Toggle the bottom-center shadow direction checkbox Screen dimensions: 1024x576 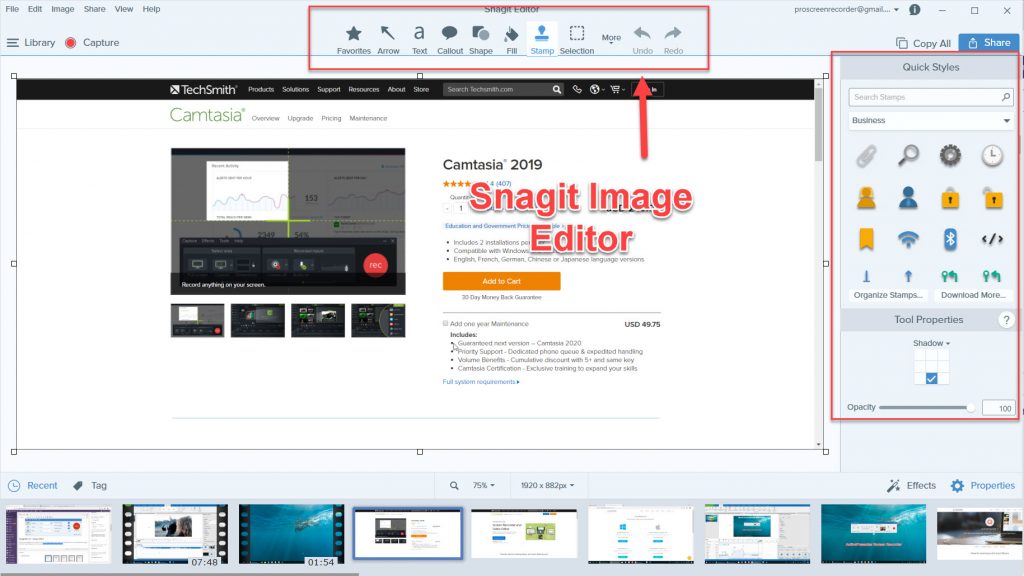(931, 378)
